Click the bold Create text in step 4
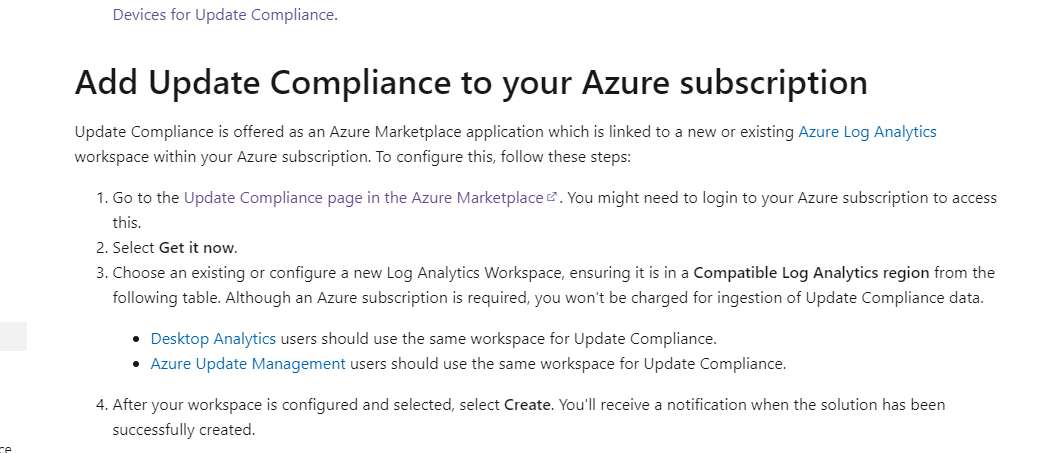The image size is (1047, 453). tap(528, 405)
